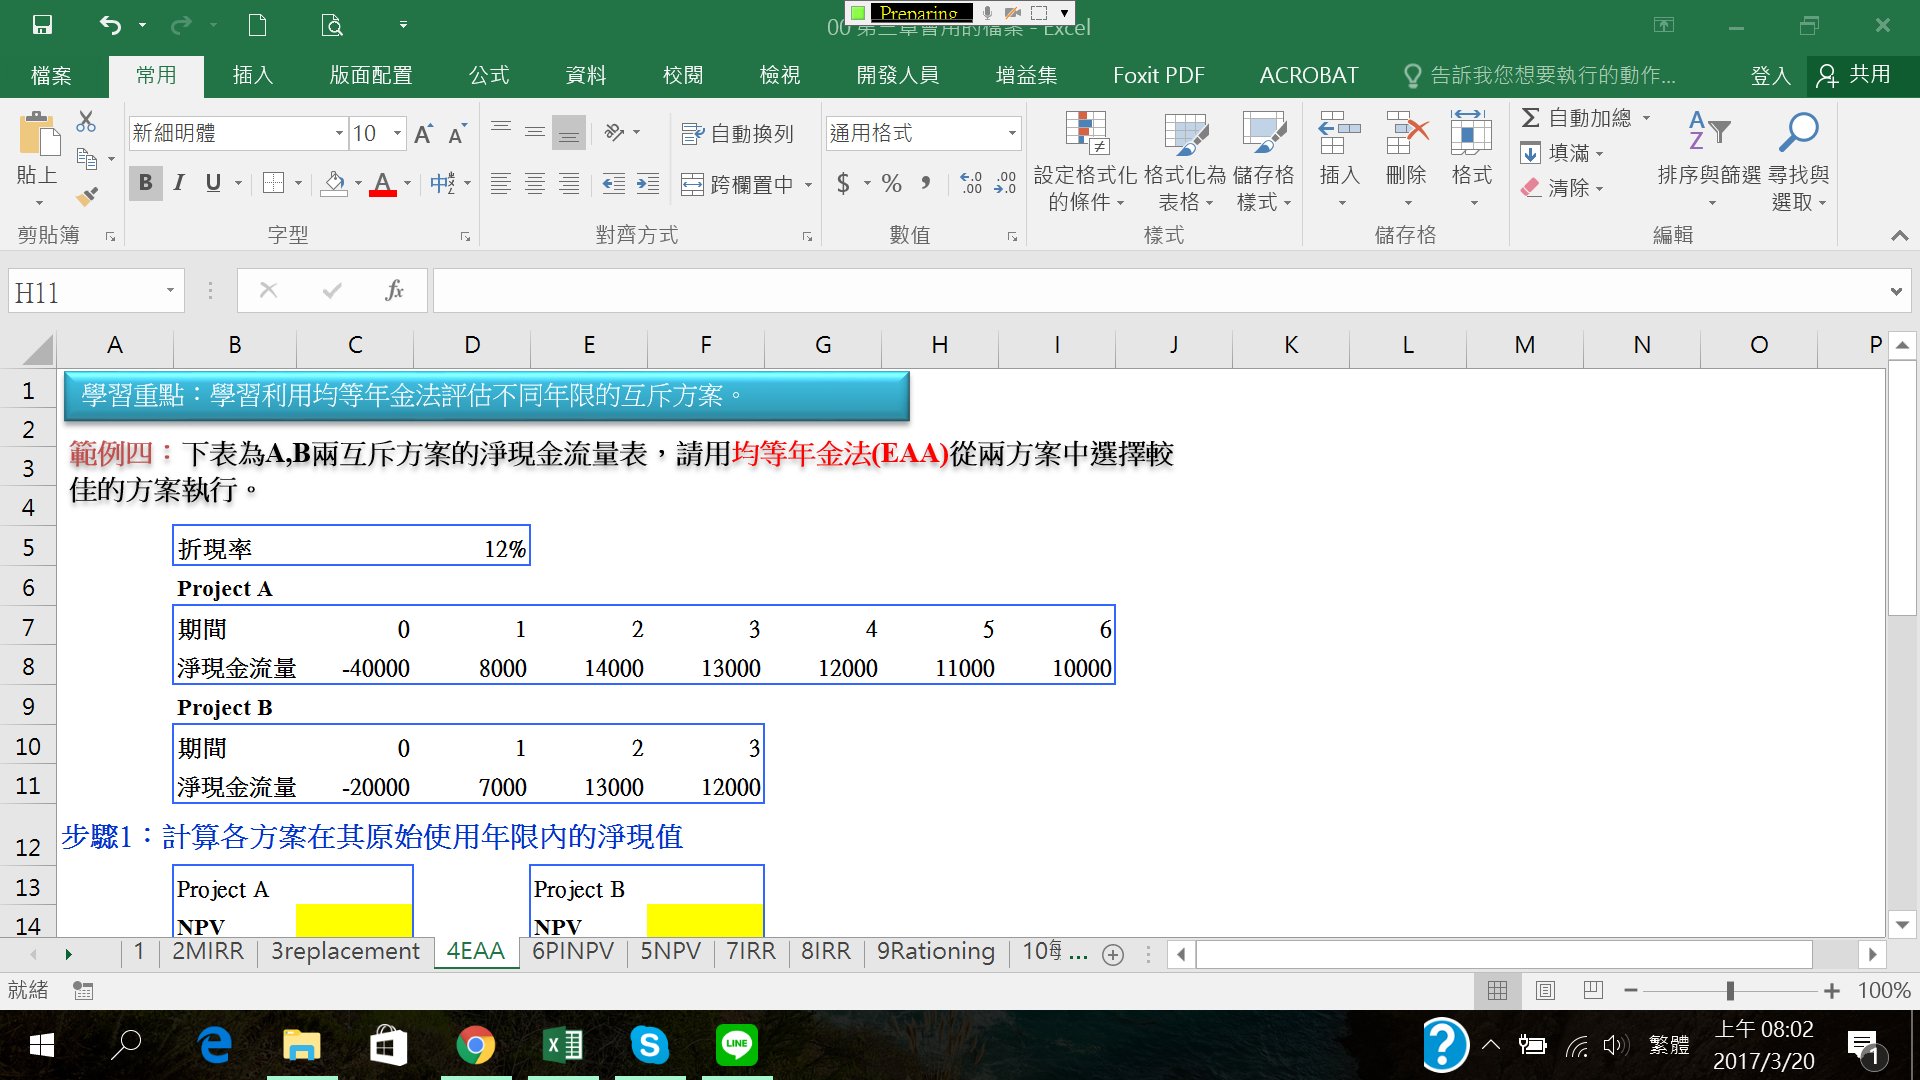Select the Format Painter brush icon
1920x1080 pixels.
click(x=87, y=195)
